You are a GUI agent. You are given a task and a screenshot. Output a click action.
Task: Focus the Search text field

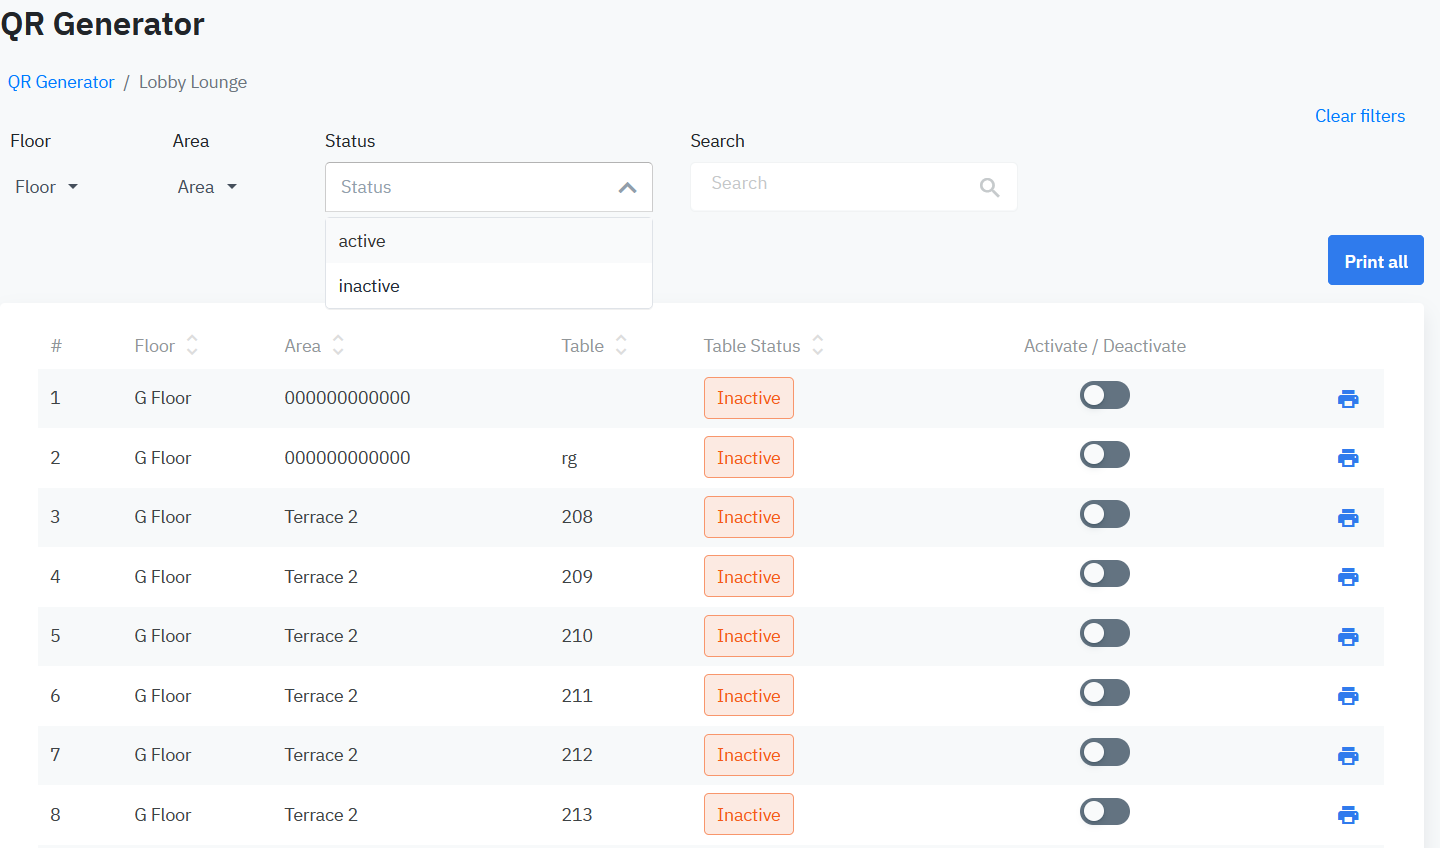tap(835, 185)
